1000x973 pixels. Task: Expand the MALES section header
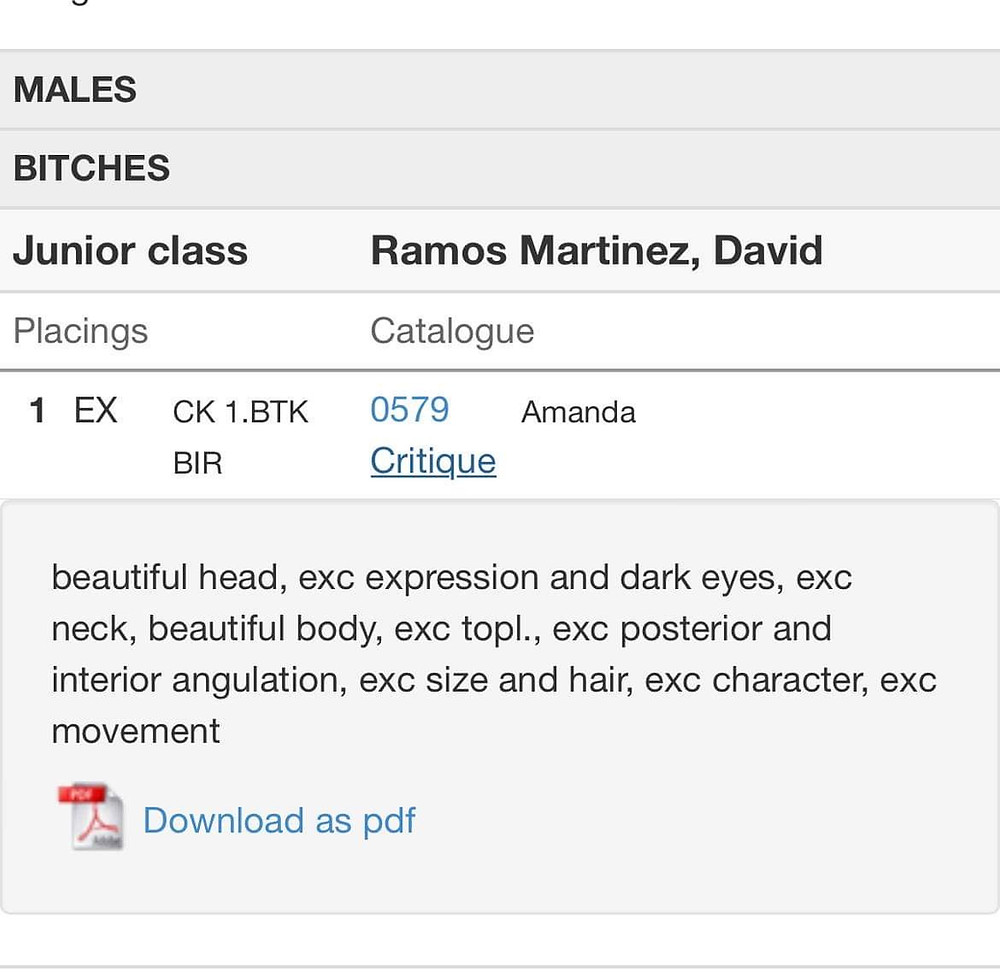coord(500,89)
